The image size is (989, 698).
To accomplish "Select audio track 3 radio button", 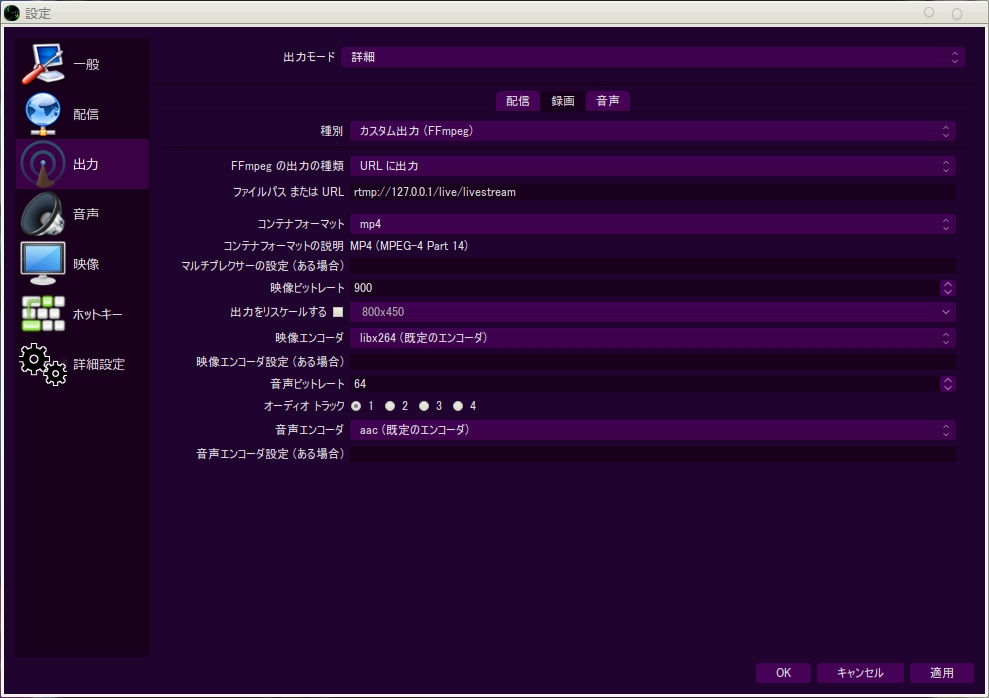I will click(424, 406).
